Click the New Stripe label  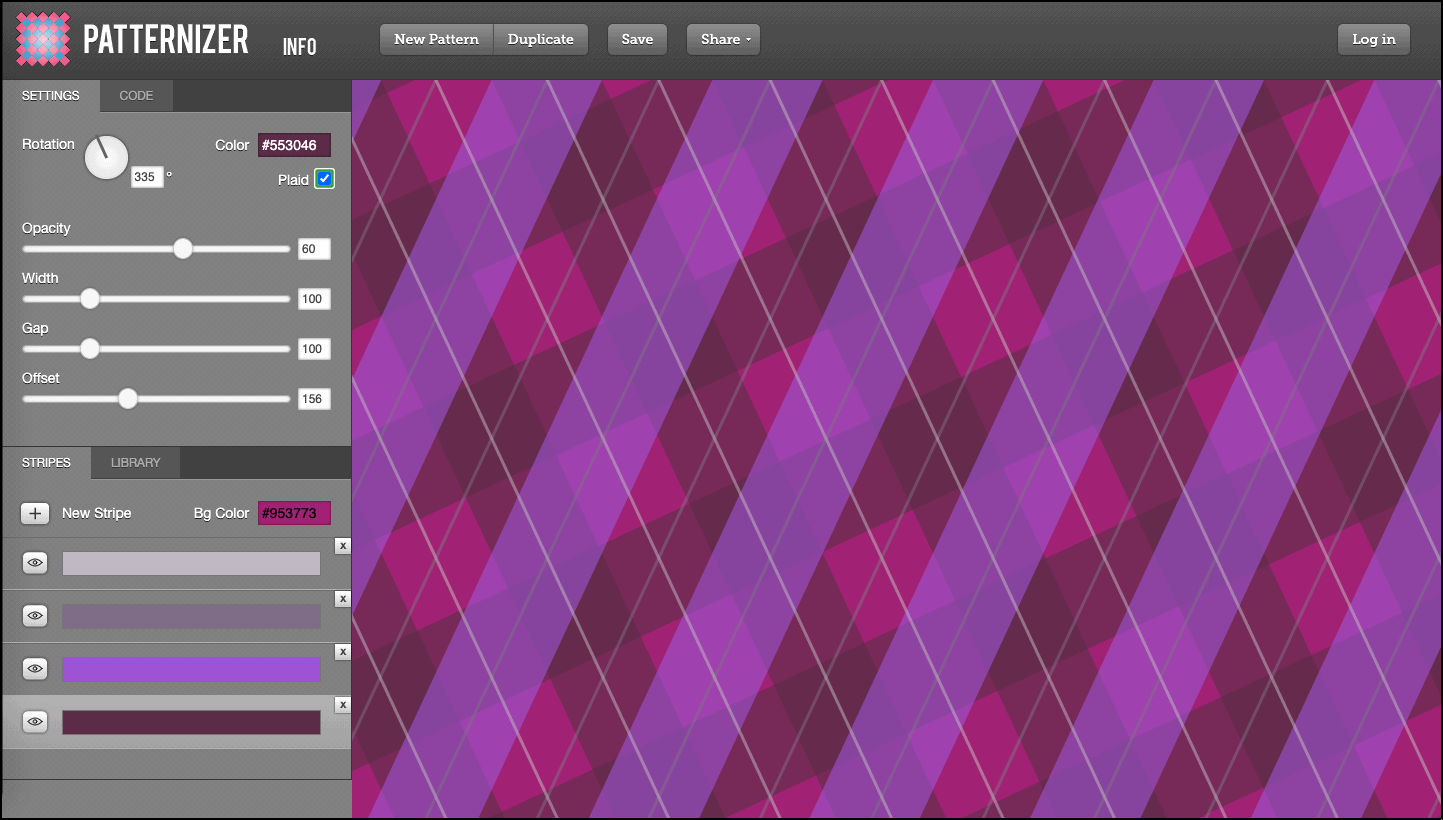point(97,513)
